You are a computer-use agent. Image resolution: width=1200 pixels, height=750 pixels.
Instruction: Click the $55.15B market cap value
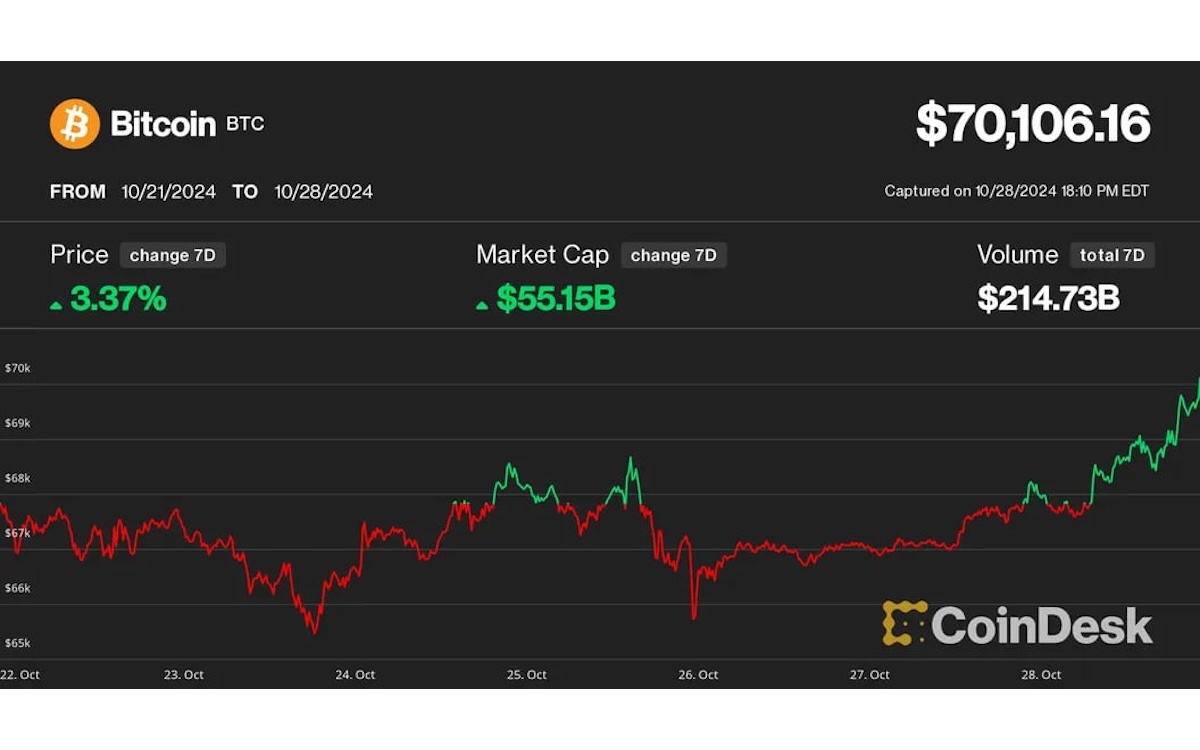point(556,298)
